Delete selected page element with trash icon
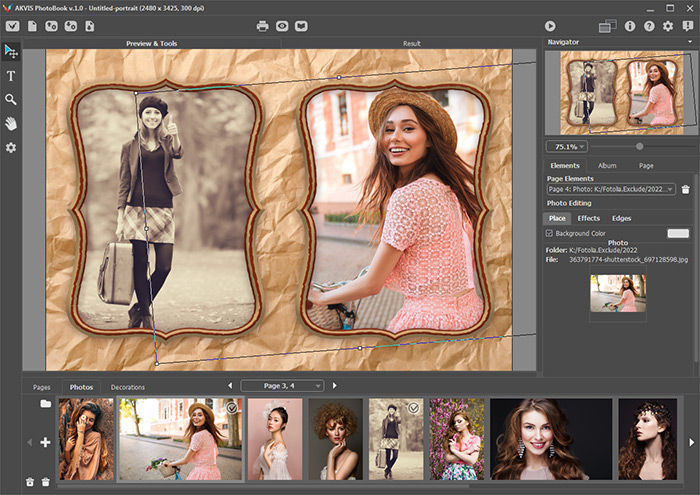Image resolution: width=700 pixels, height=495 pixels. coord(686,190)
